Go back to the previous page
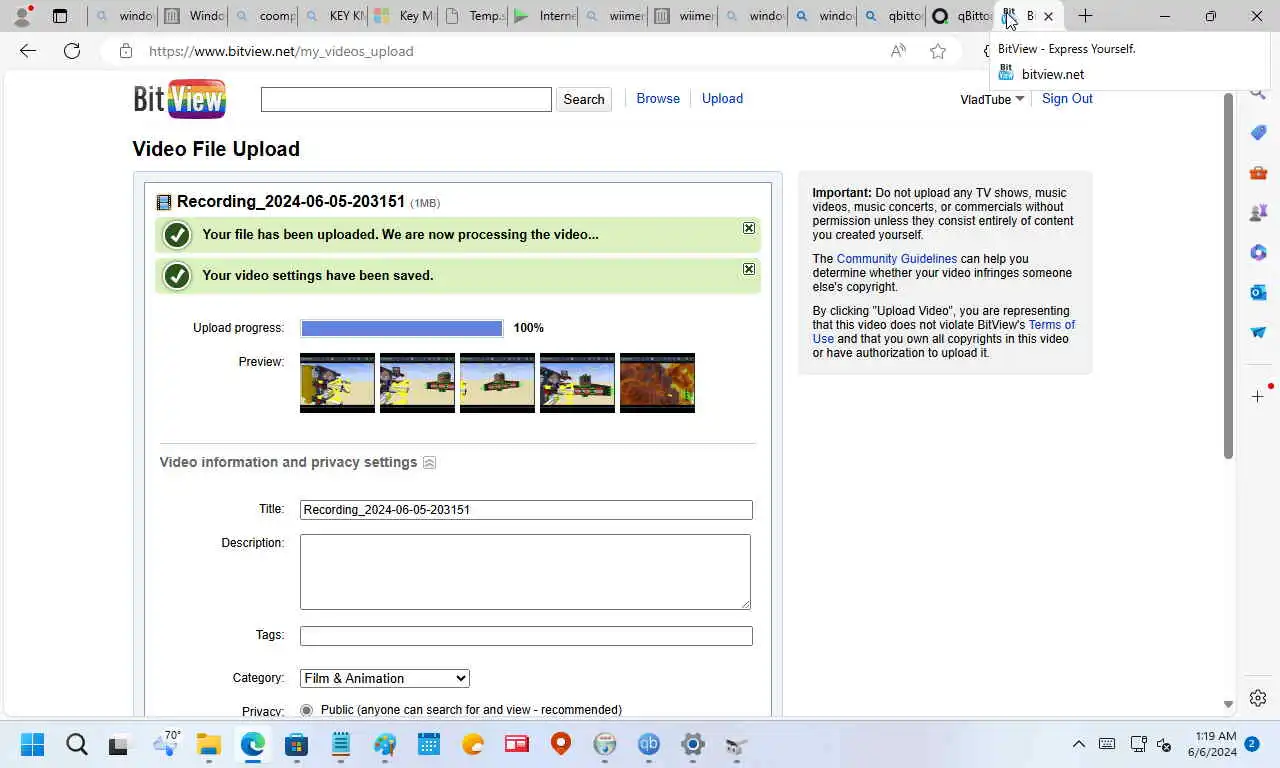The height and width of the screenshot is (768, 1280). click(x=27, y=51)
